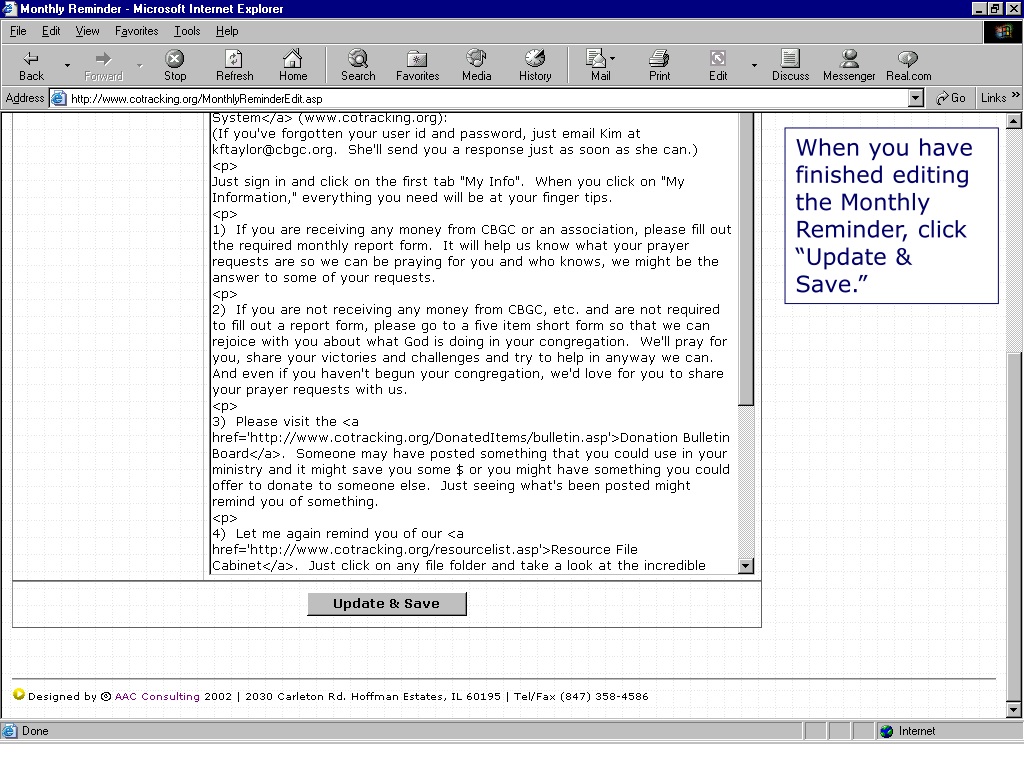
Task: Restore down the Internet Explorer window
Action: tap(993, 8)
